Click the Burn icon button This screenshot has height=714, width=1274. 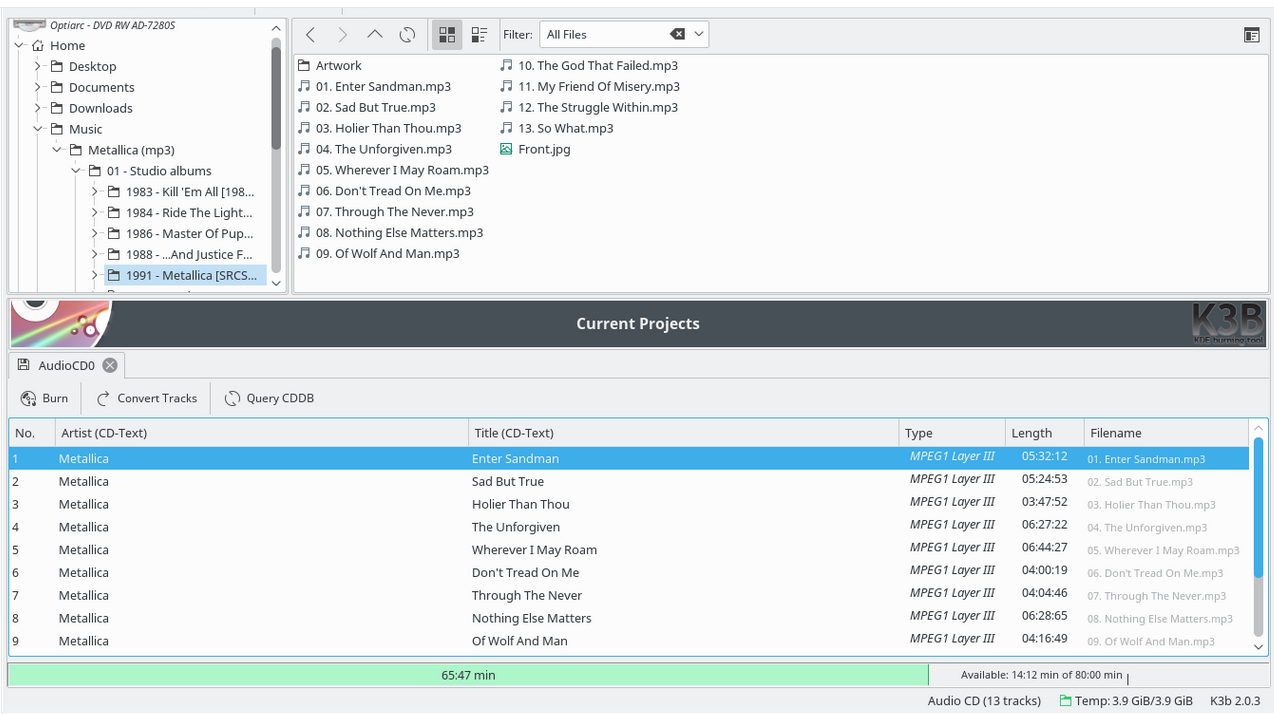coord(29,398)
